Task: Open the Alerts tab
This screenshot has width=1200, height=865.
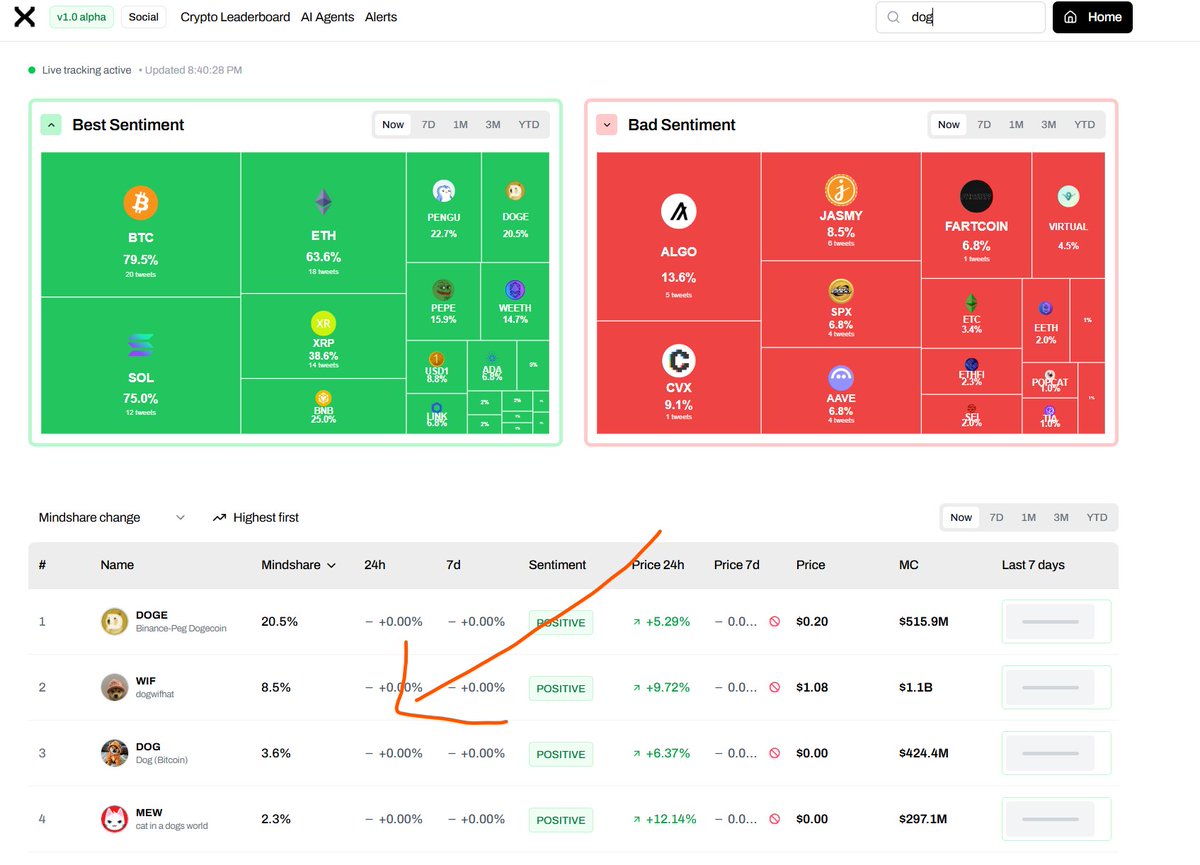Action: [381, 17]
